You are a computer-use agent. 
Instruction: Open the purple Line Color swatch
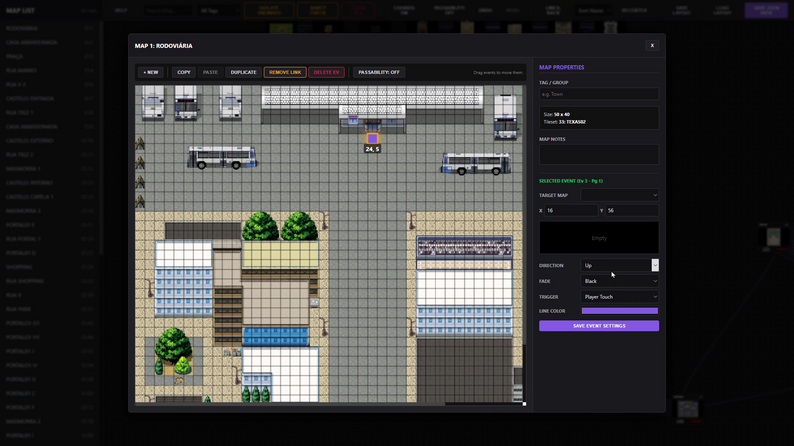pos(619,311)
